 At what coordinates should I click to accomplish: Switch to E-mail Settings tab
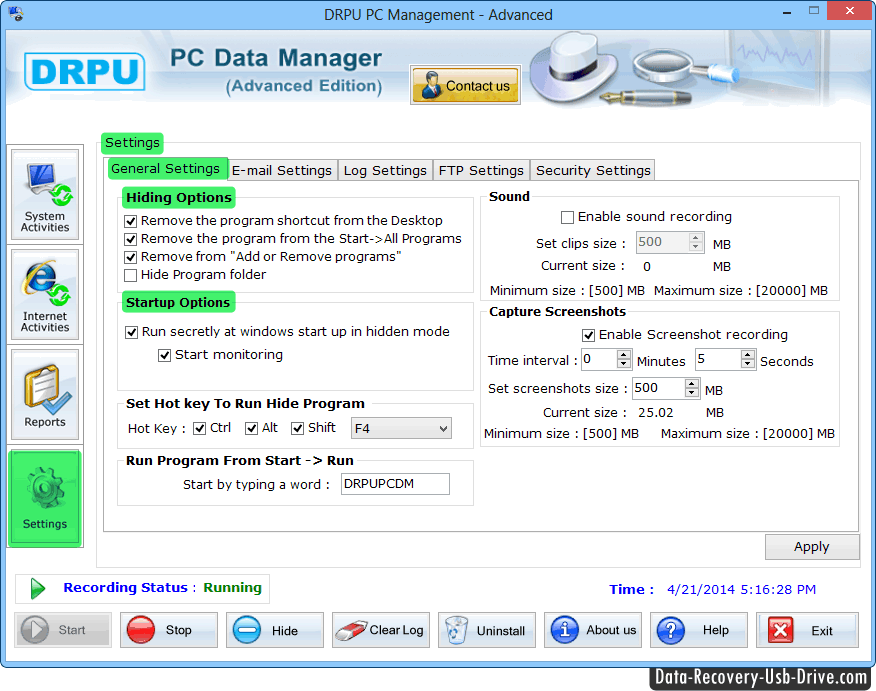pos(282,170)
